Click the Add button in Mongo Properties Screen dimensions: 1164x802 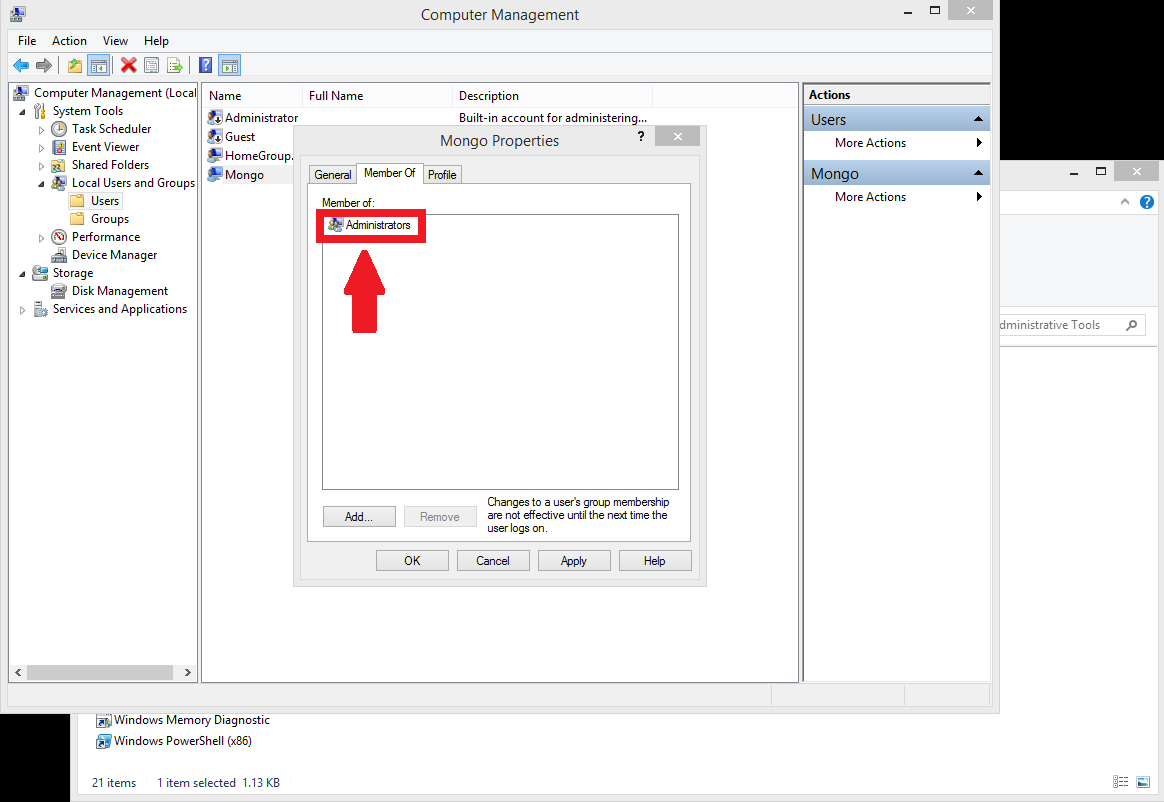[359, 516]
